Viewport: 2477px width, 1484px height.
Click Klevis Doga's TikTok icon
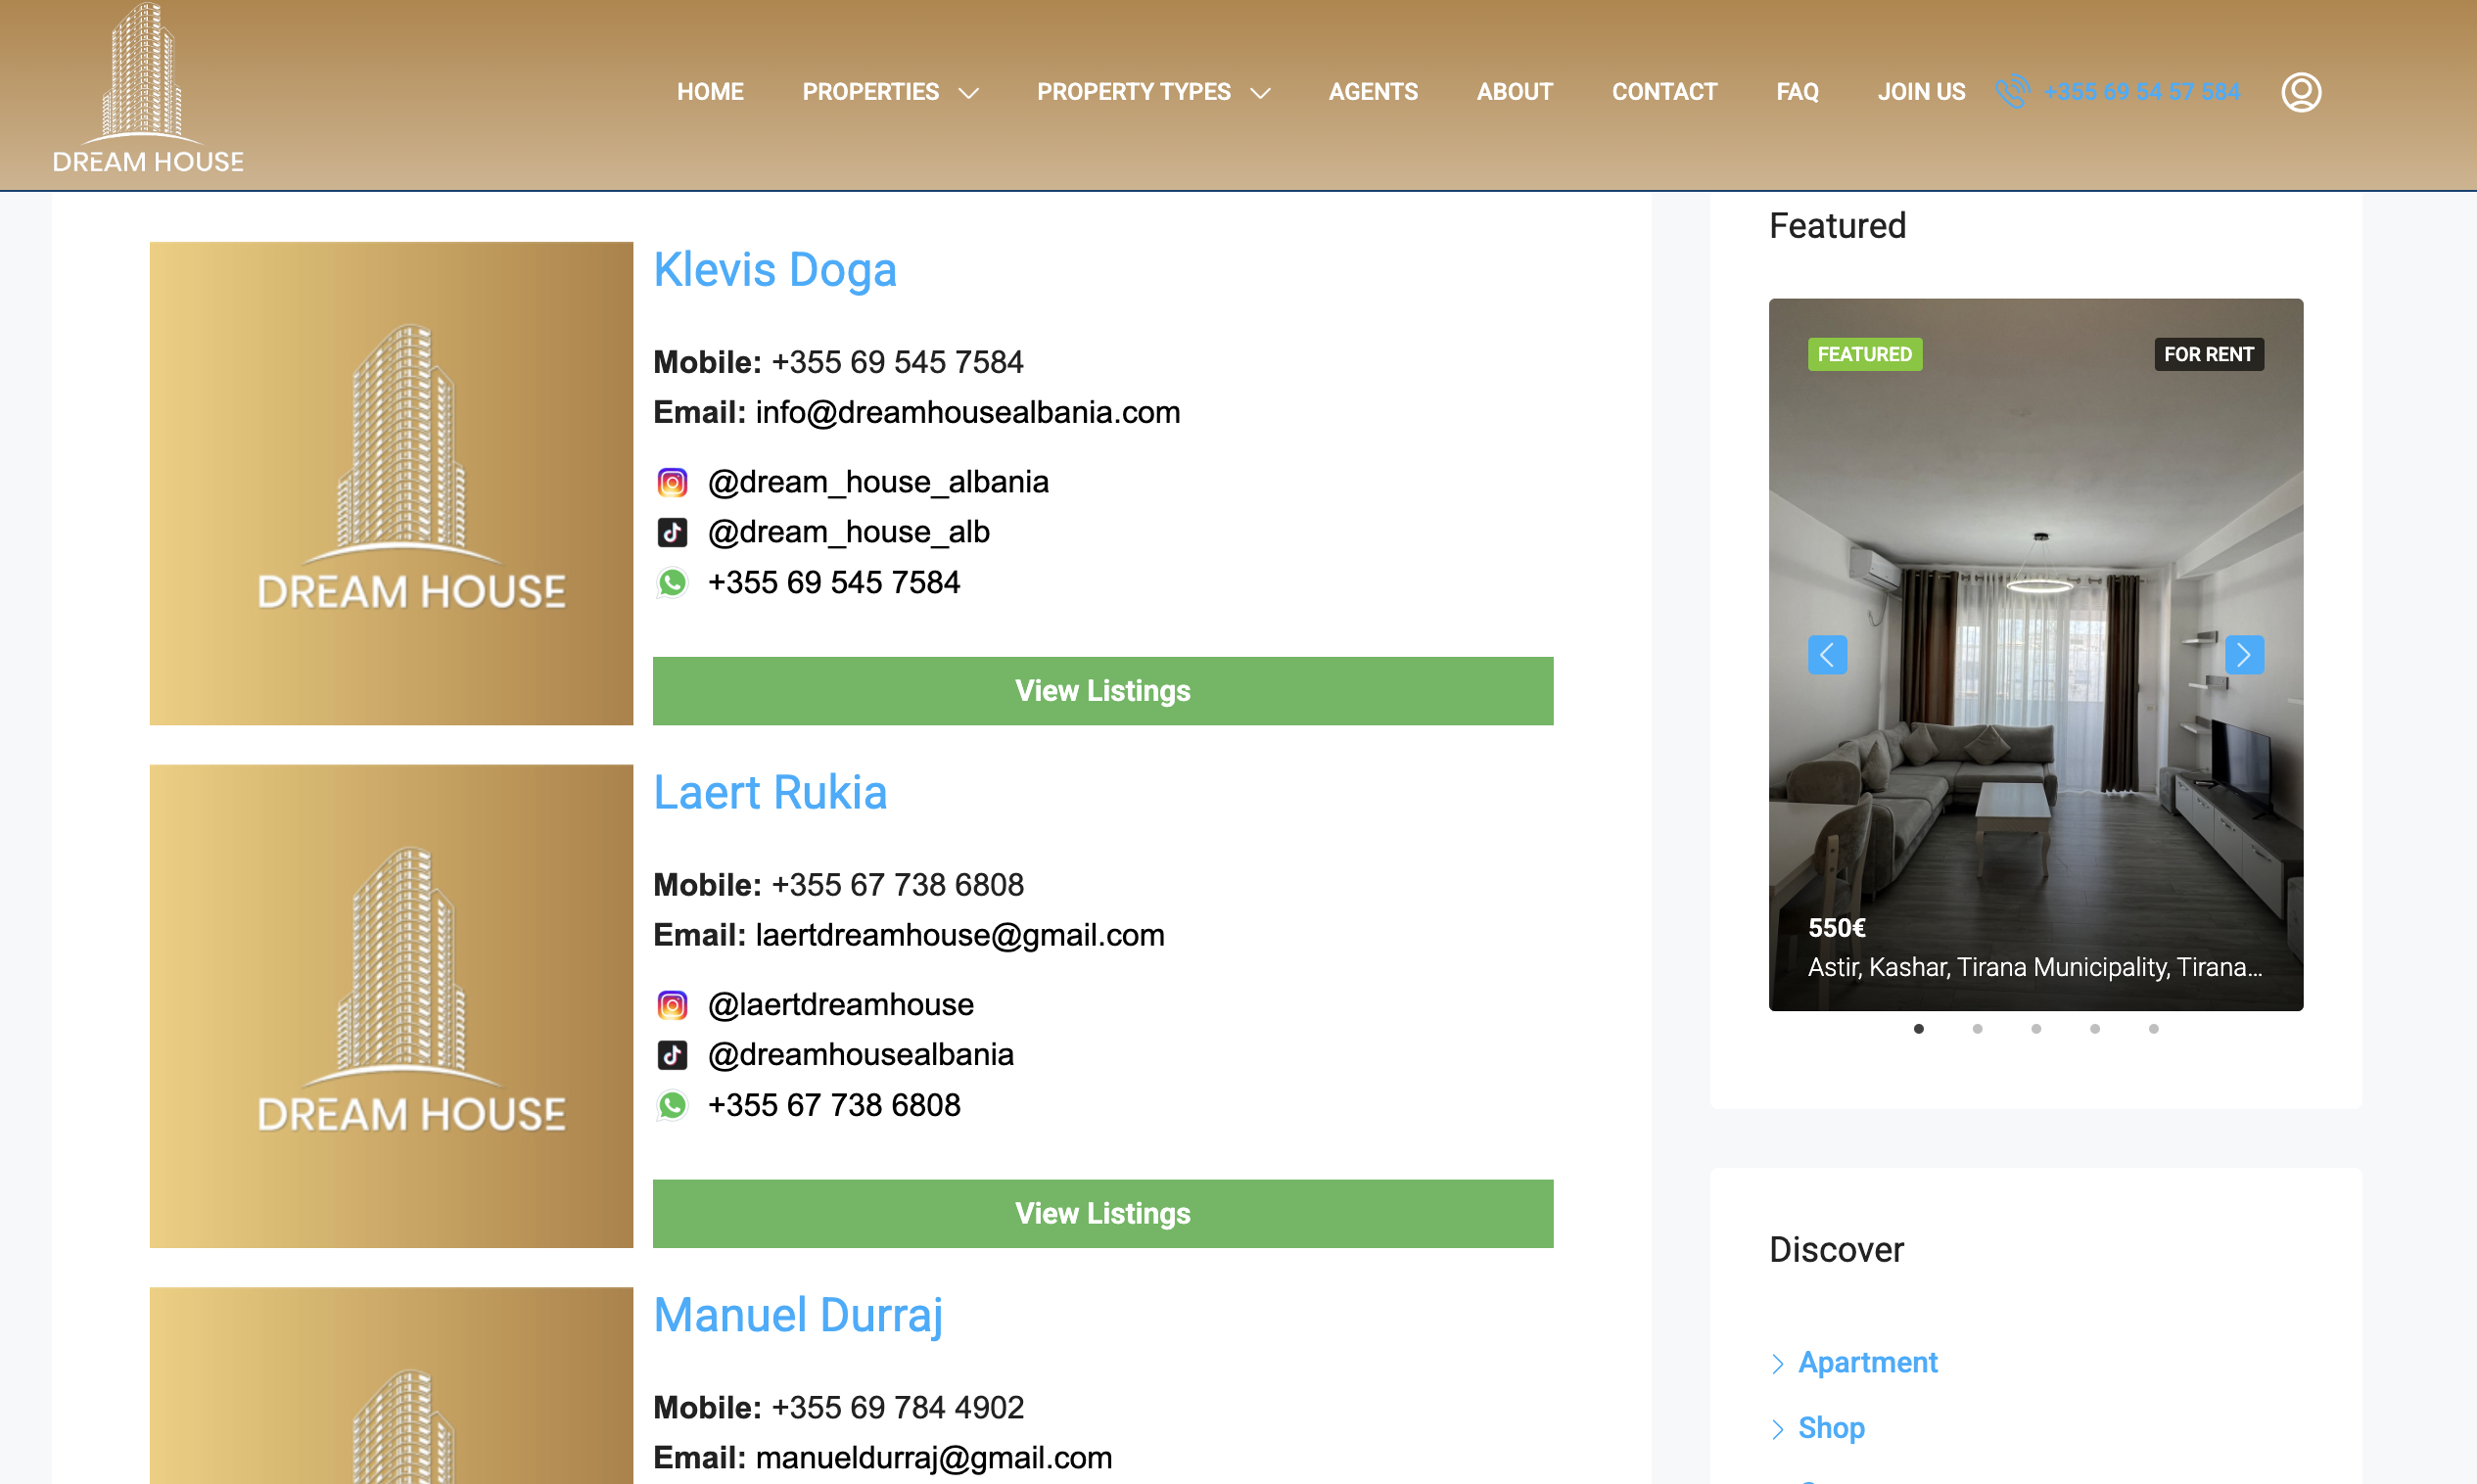click(x=672, y=532)
